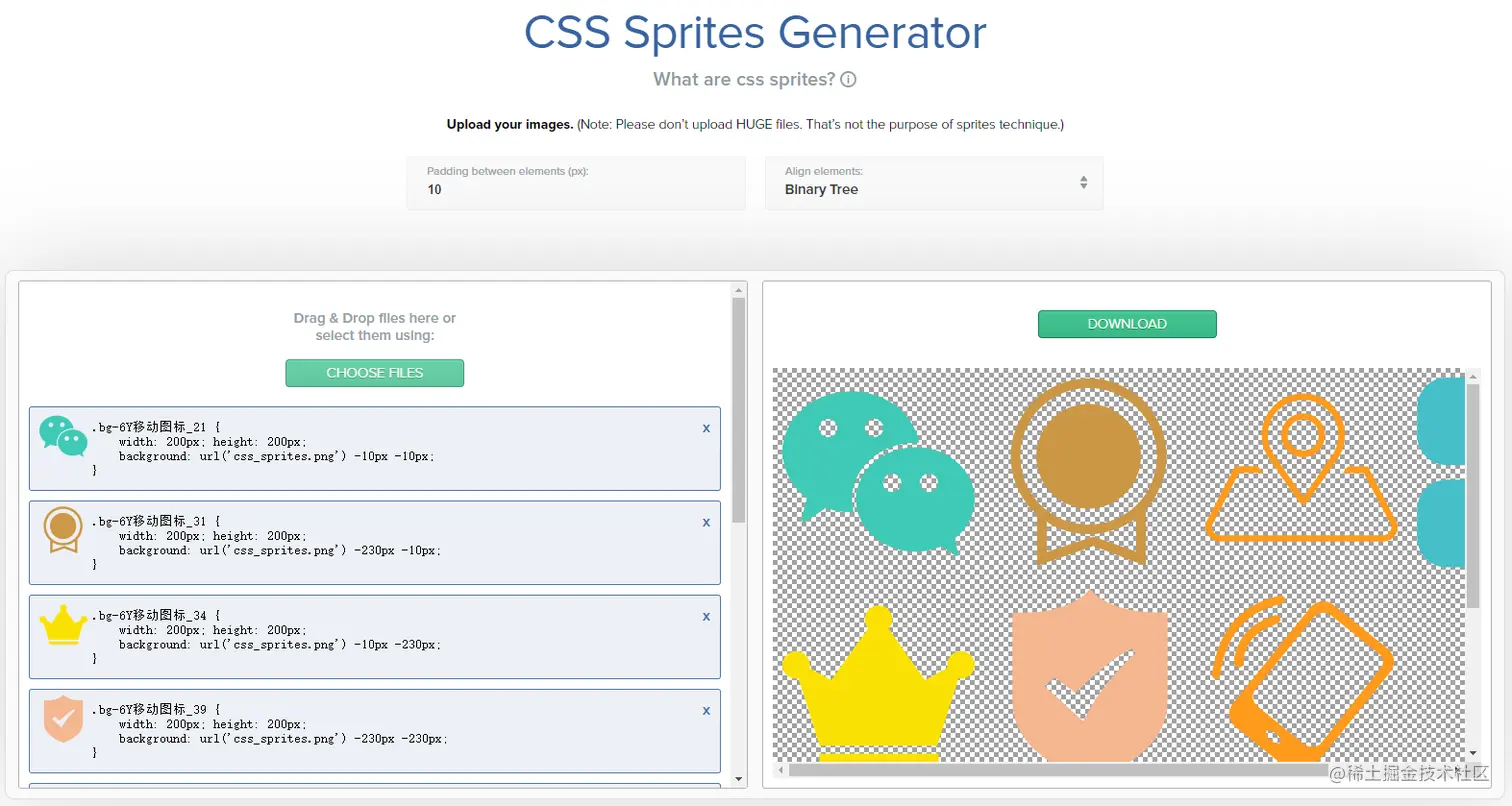Click the large brown medal icon in the sprite preview
Viewport: 1512px width, 806px height.
(1088, 470)
